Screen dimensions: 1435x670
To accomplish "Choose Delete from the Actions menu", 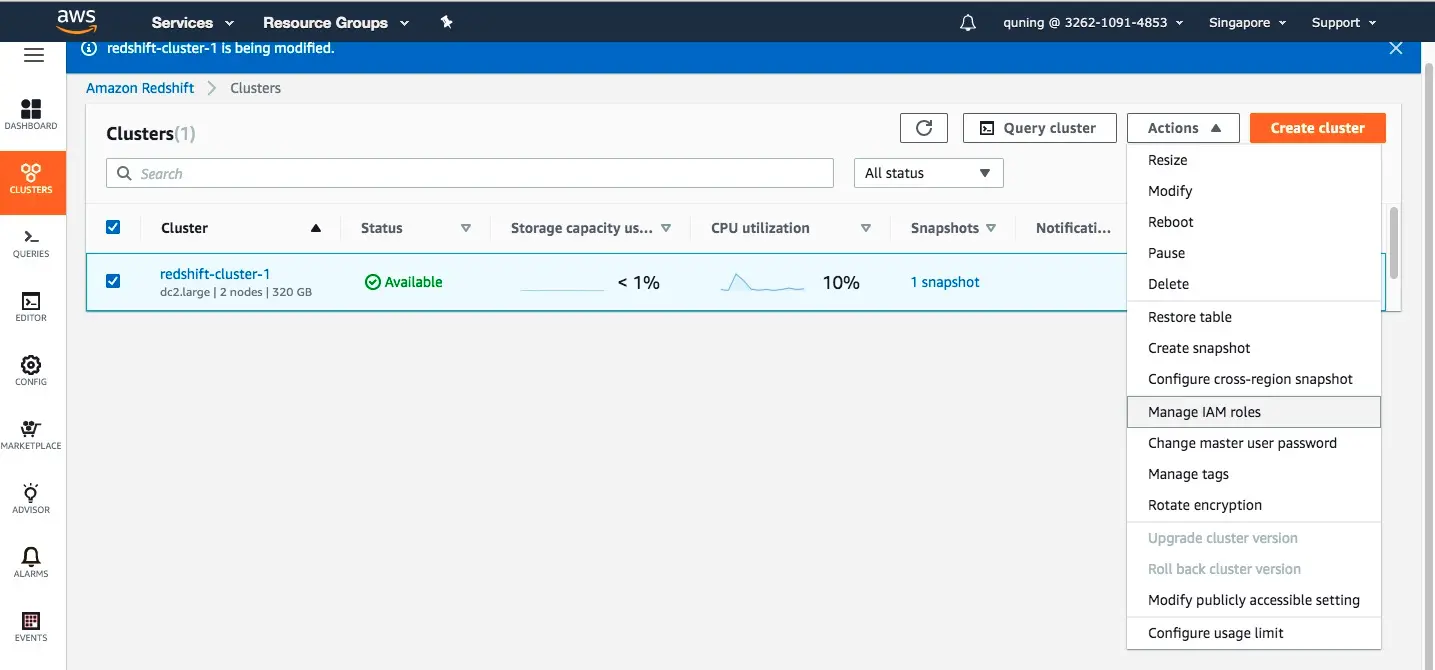I will (1254, 284).
